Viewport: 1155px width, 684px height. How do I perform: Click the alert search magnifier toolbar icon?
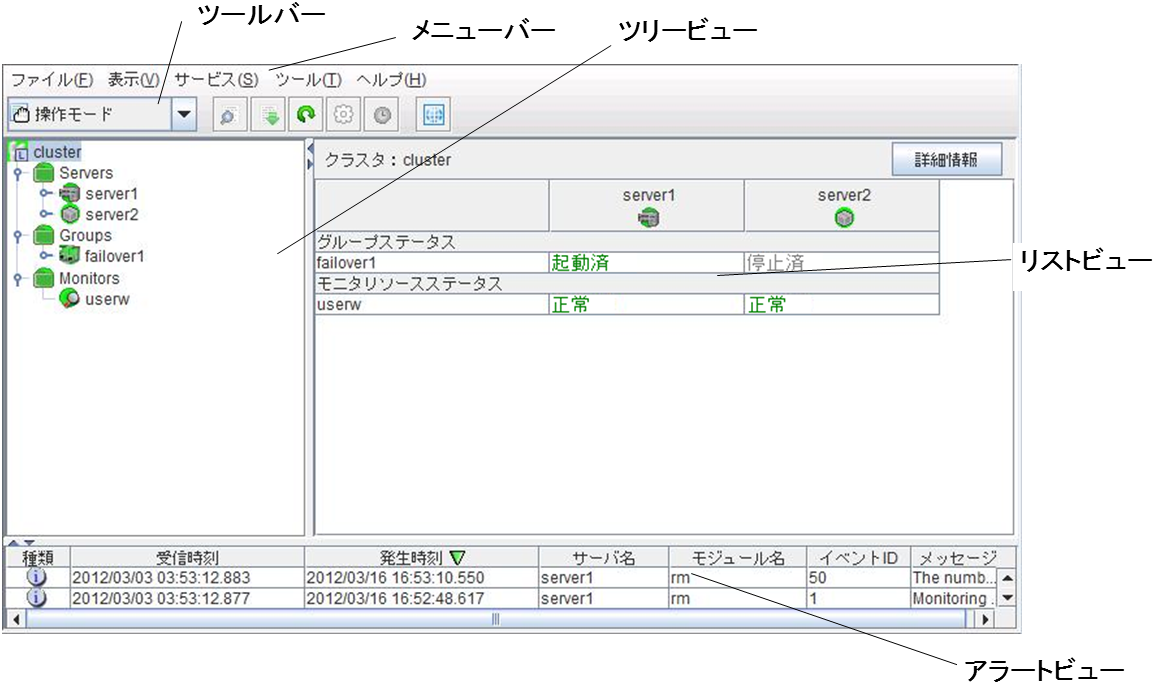(228, 115)
